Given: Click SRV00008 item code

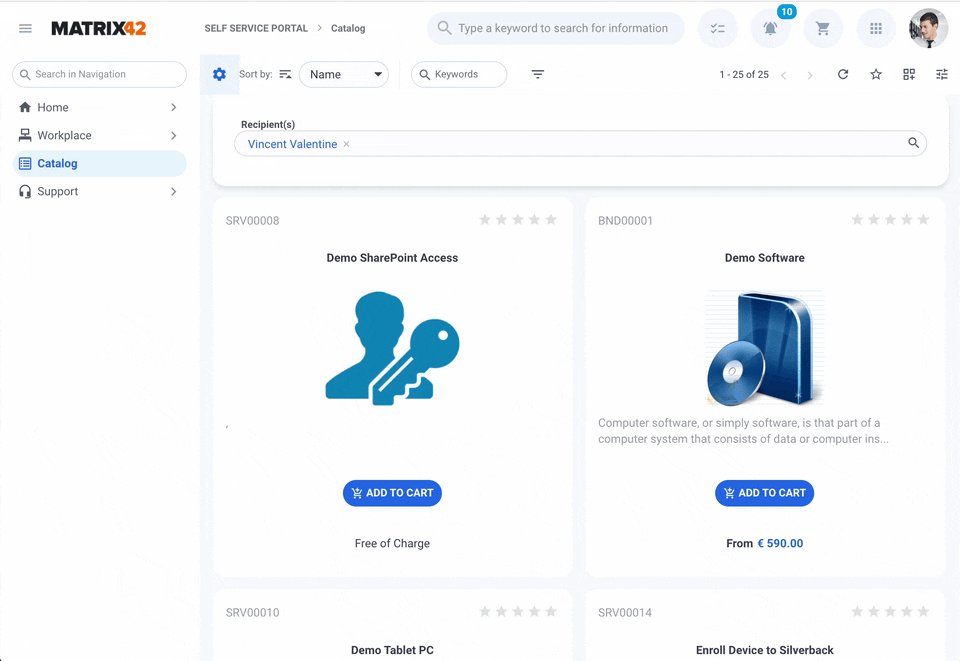Looking at the screenshot, I should coord(252,221).
